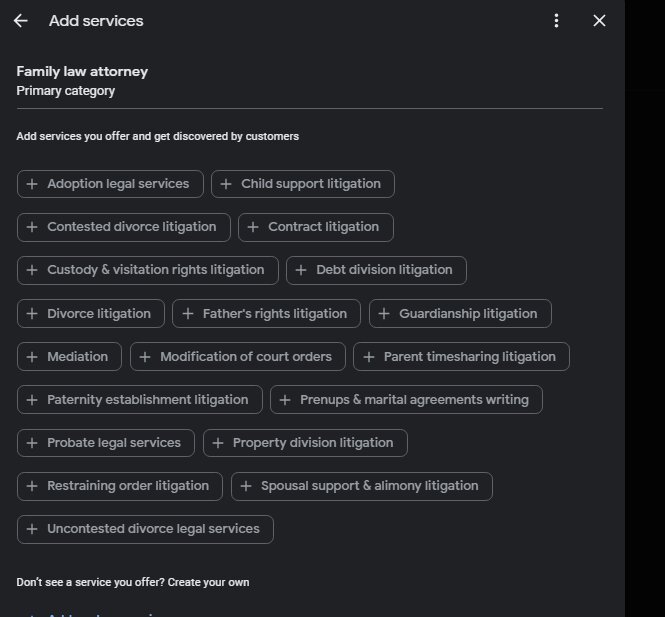Add Contract litigation service
The image size is (665, 617).
316,227
